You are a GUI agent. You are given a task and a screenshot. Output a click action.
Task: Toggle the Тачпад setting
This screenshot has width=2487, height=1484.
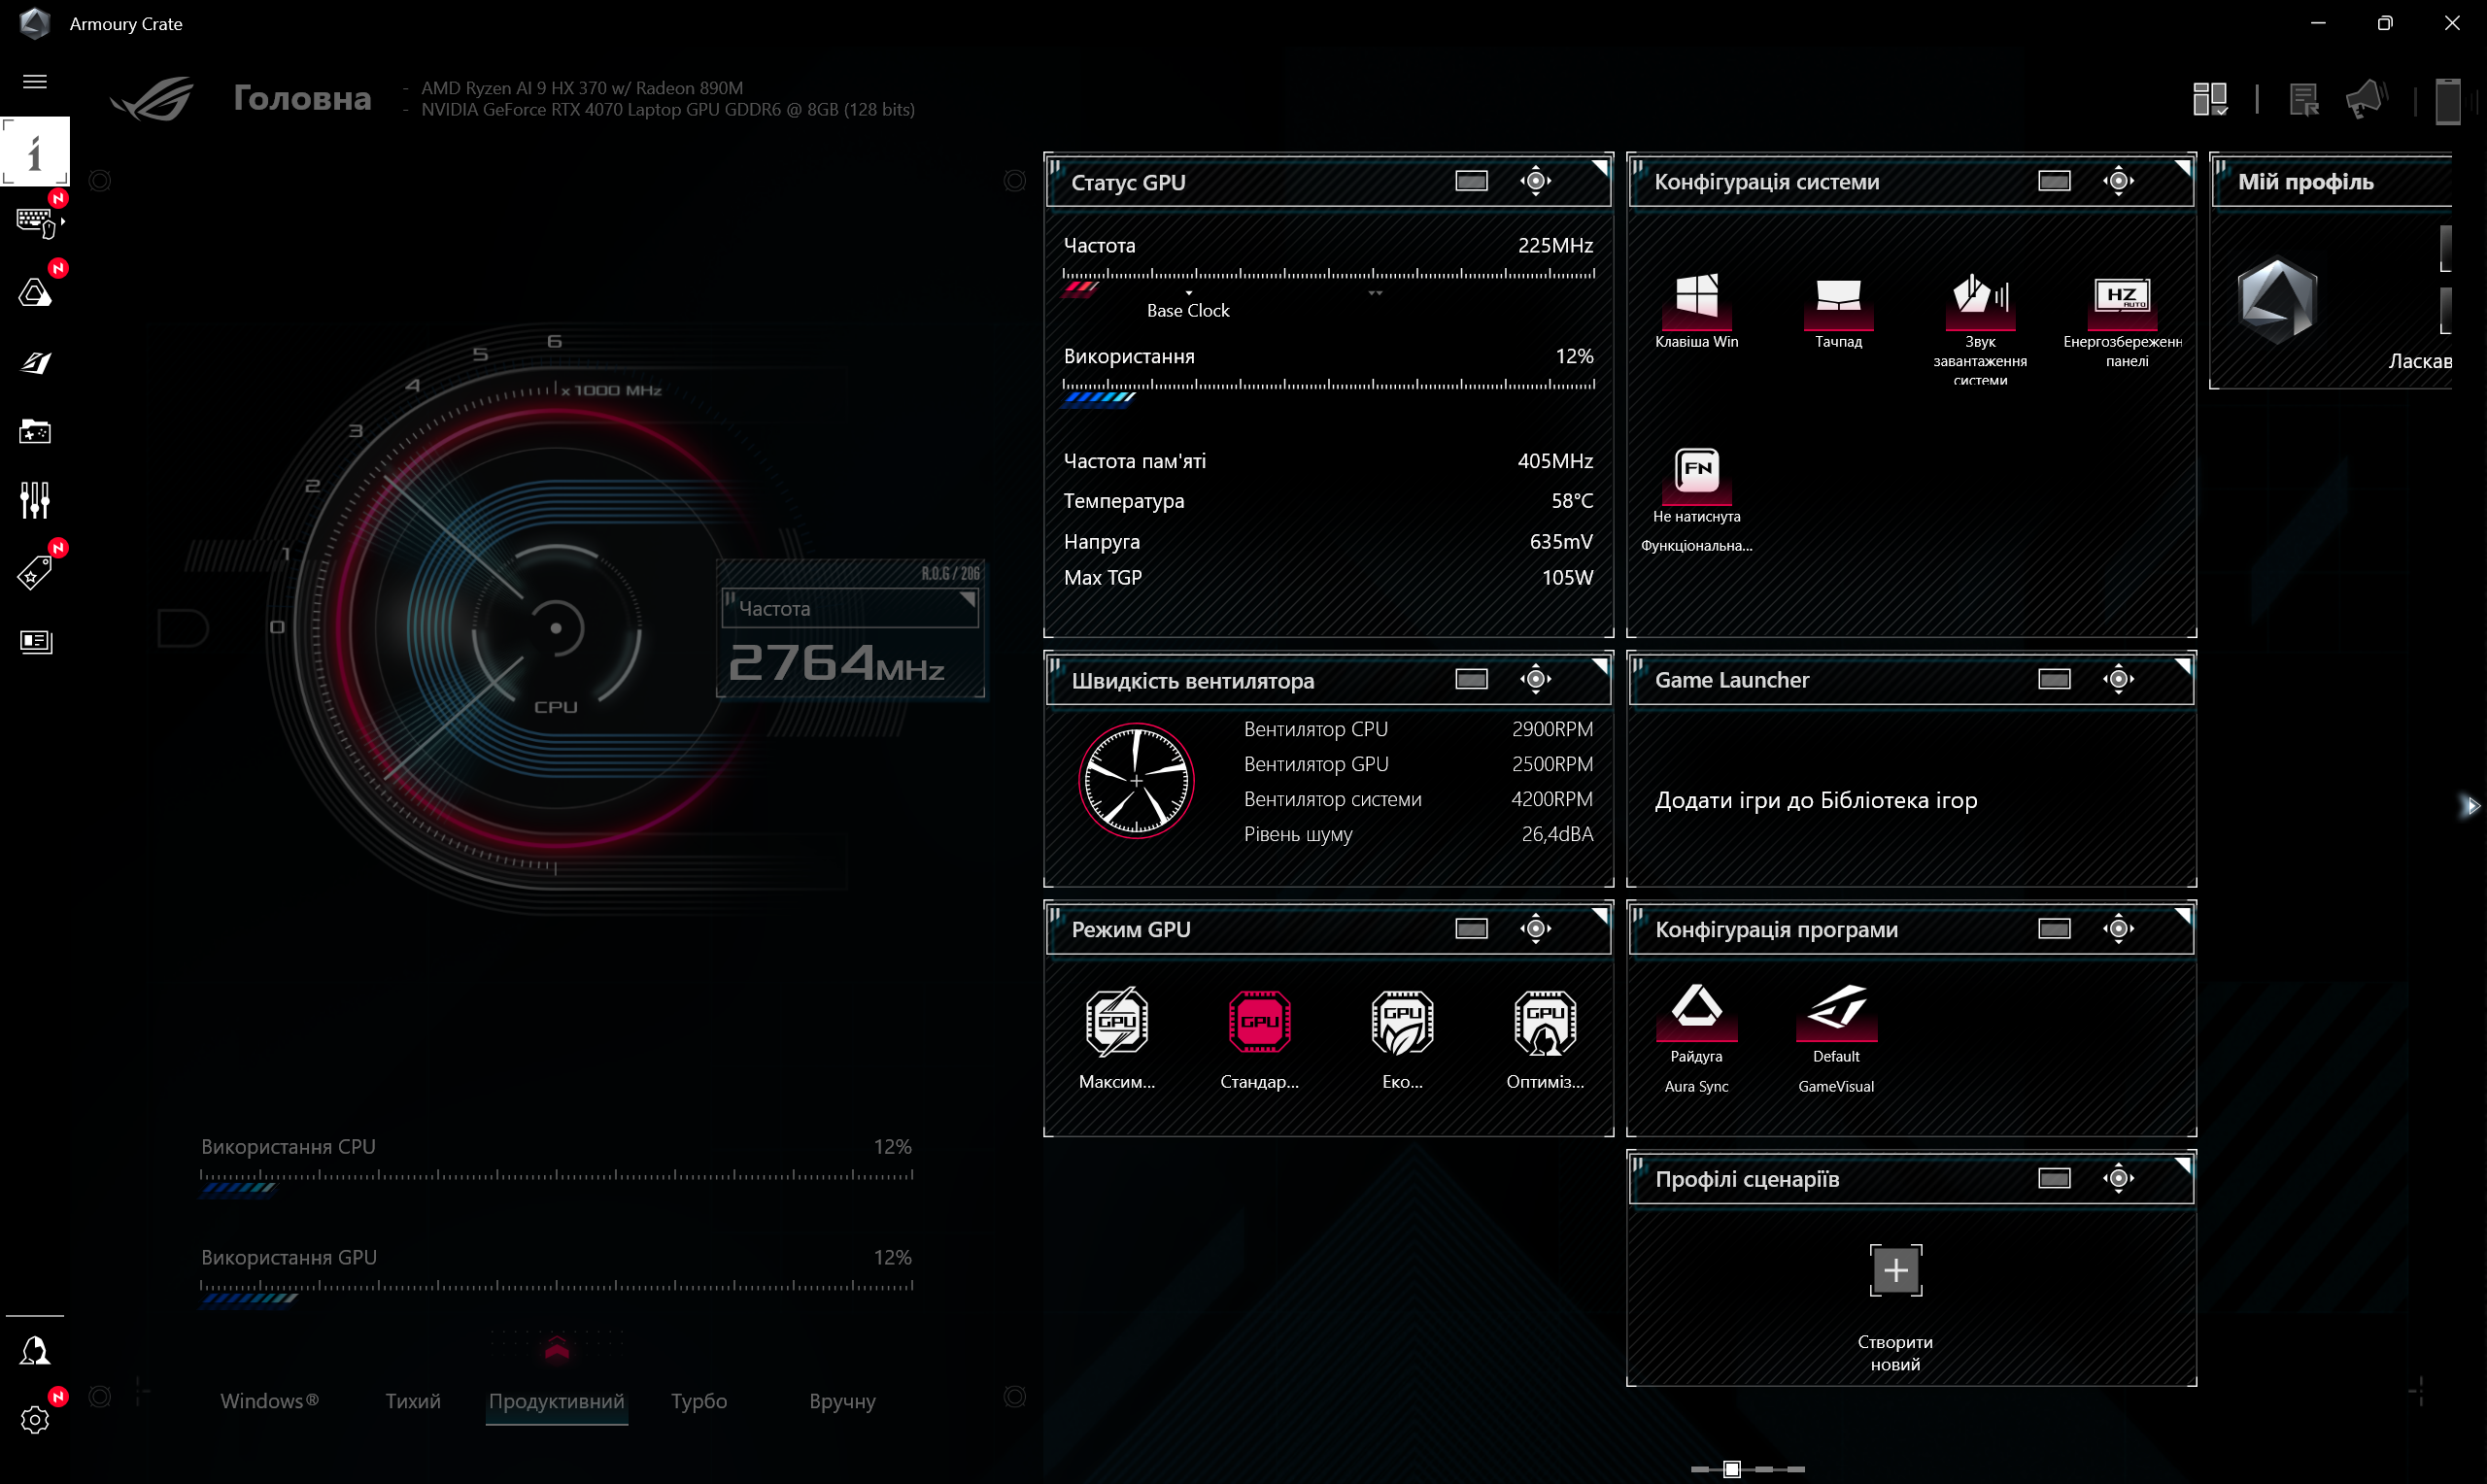point(1838,302)
